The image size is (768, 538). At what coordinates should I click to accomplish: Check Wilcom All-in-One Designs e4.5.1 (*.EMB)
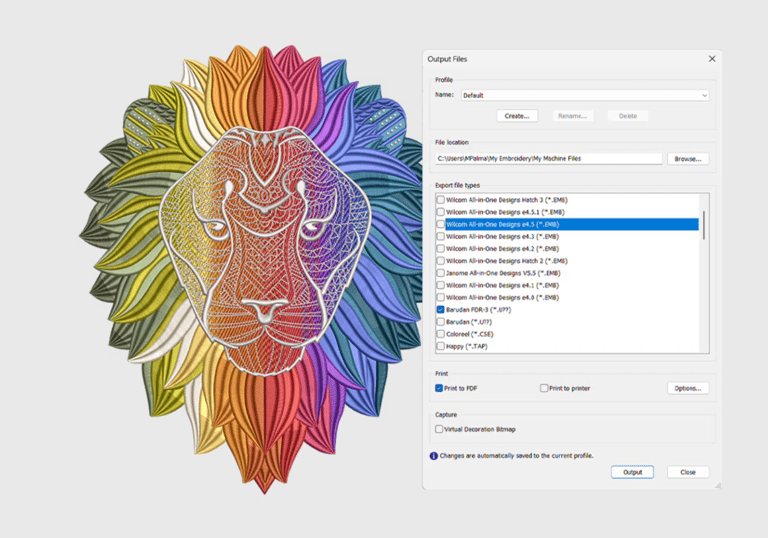click(440, 212)
